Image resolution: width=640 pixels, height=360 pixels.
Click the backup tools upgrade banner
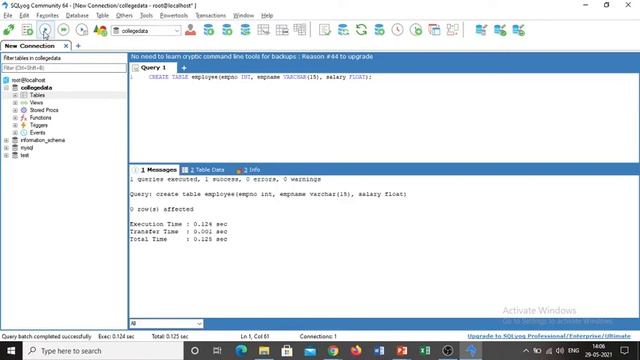point(252,57)
